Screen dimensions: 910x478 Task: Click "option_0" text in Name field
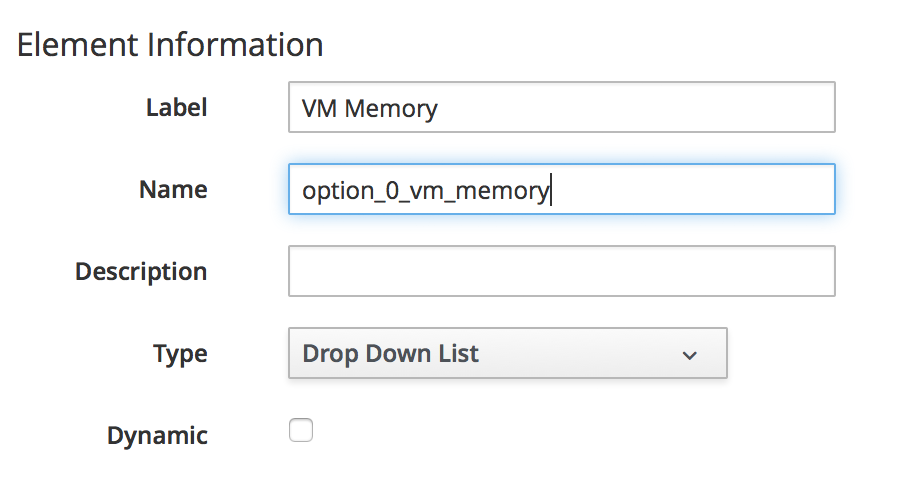338,190
